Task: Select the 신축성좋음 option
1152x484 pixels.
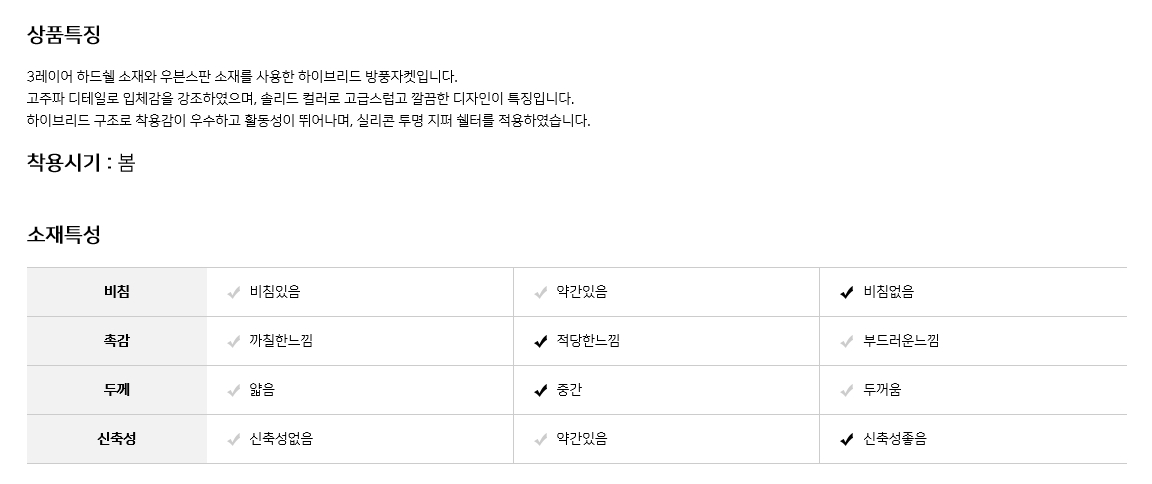Action: 895,439
